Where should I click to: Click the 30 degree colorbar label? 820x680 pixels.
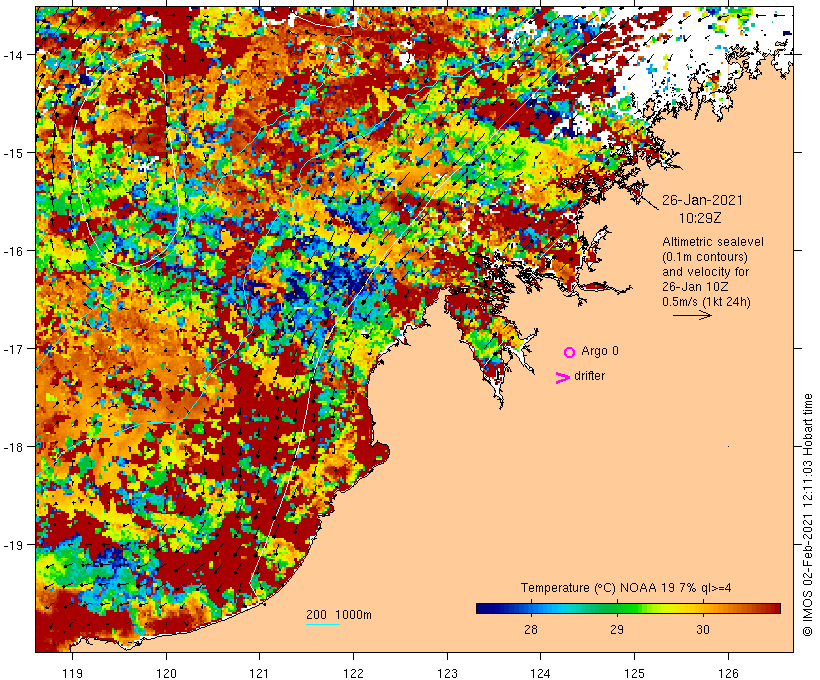(703, 629)
